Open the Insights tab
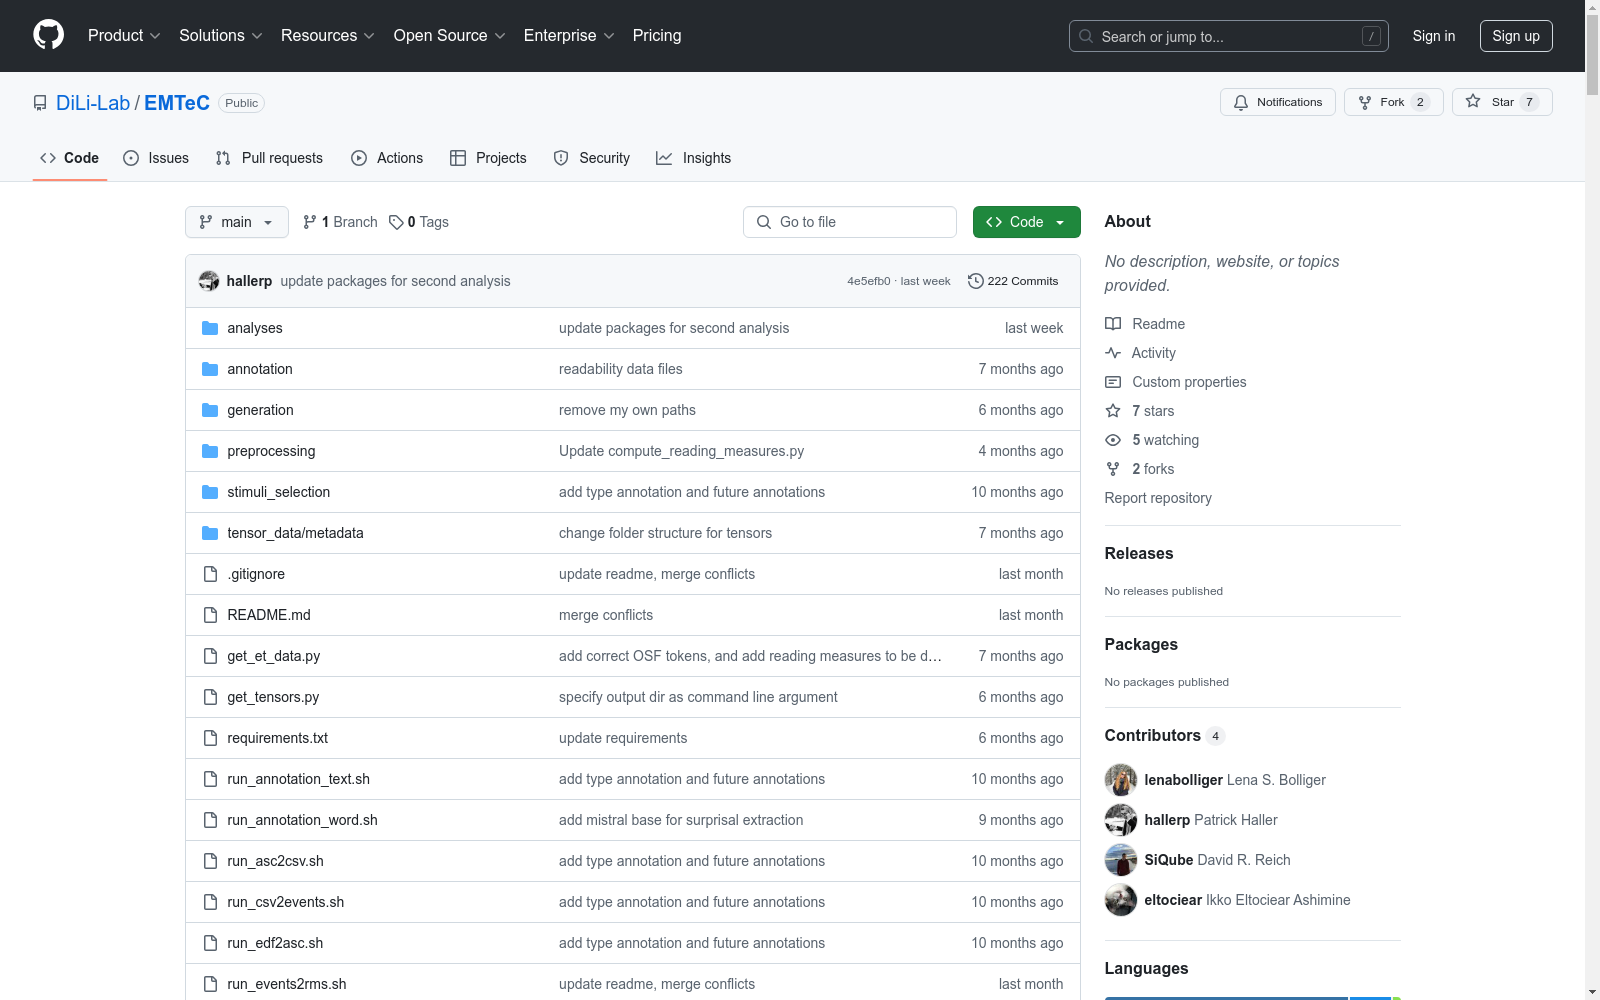The image size is (1600, 1000). click(x=693, y=158)
